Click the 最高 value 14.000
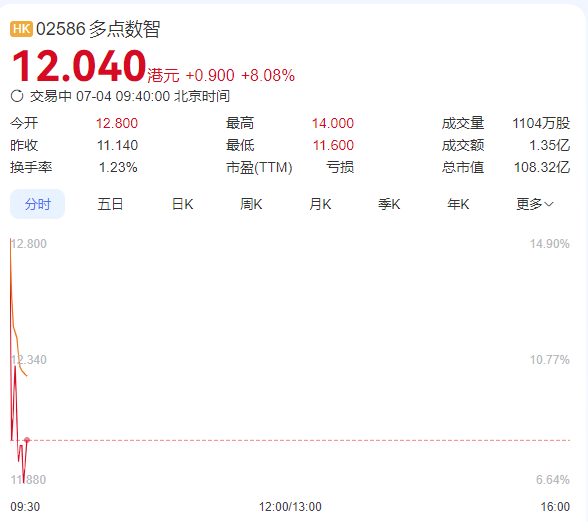 pos(333,123)
